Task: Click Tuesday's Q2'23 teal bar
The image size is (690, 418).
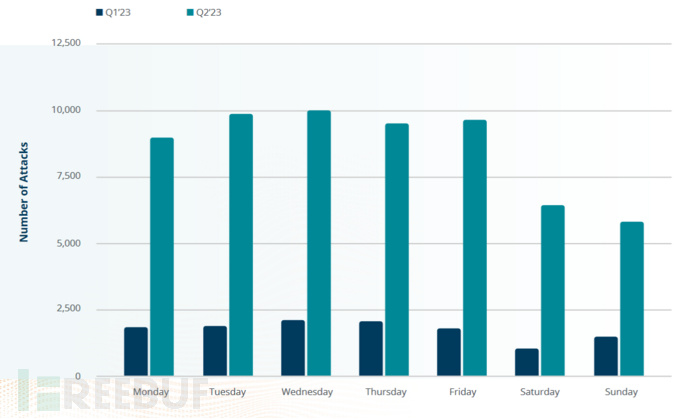Action: pyautogui.click(x=241, y=244)
